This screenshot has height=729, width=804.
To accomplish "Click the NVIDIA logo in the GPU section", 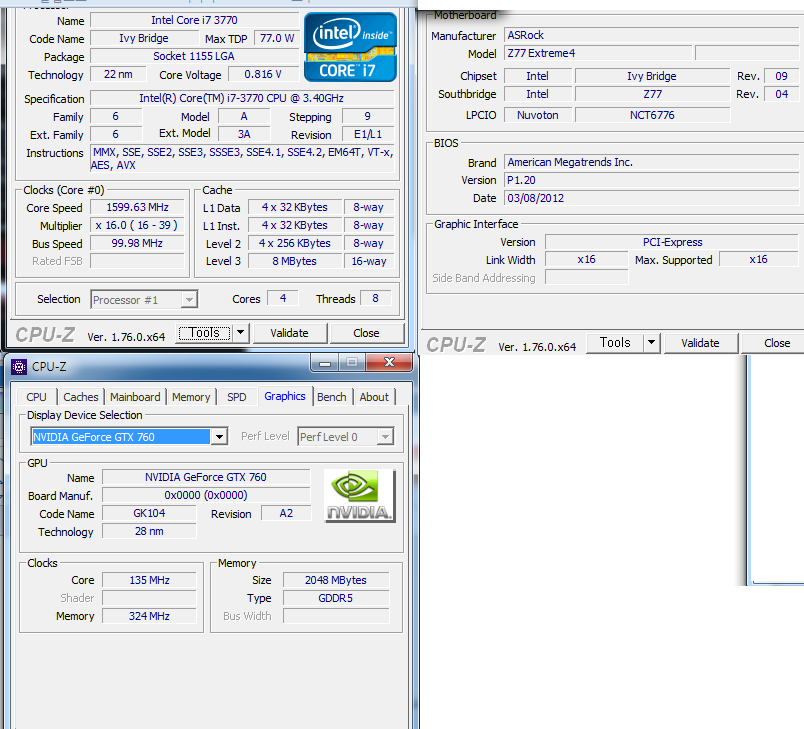I will (359, 496).
